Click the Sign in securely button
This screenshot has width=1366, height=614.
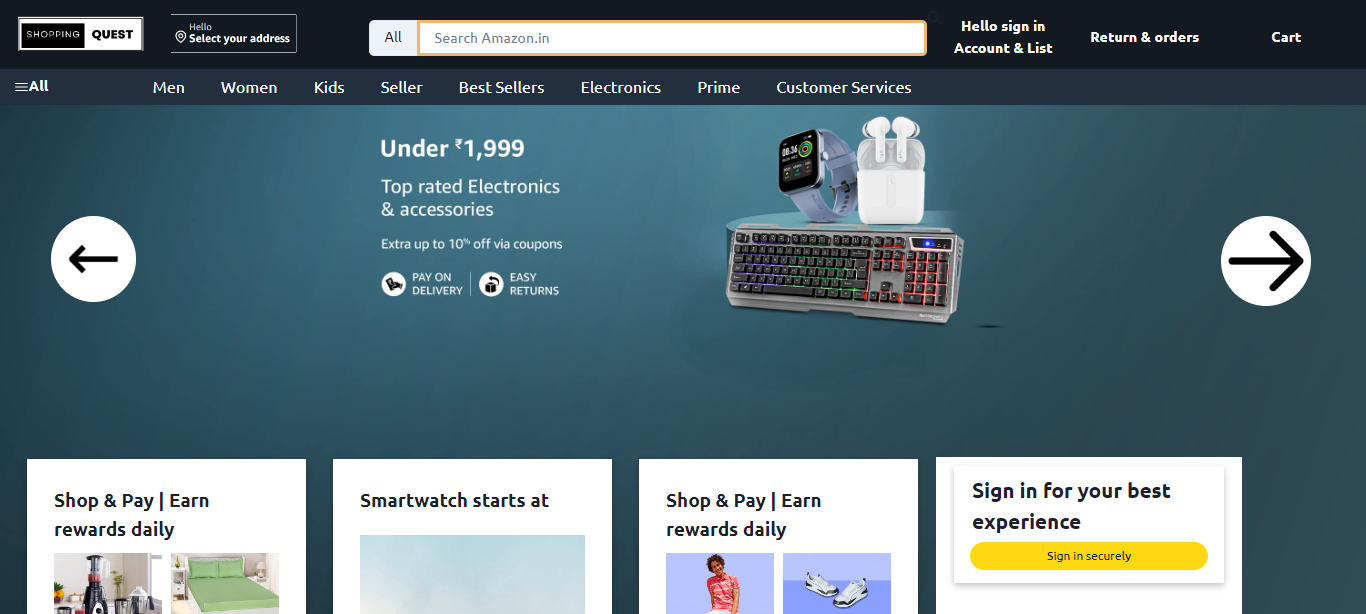pyautogui.click(x=1089, y=556)
